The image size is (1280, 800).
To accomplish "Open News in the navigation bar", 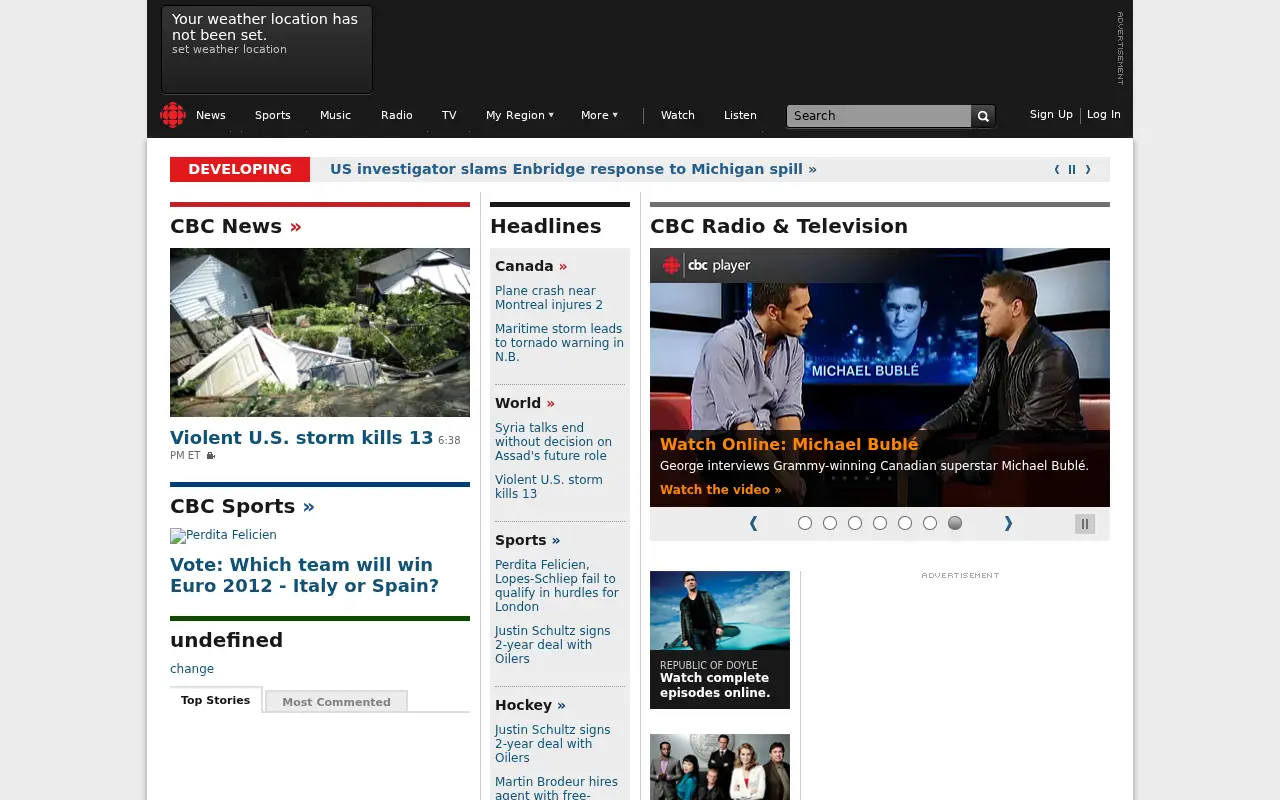I will 211,115.
